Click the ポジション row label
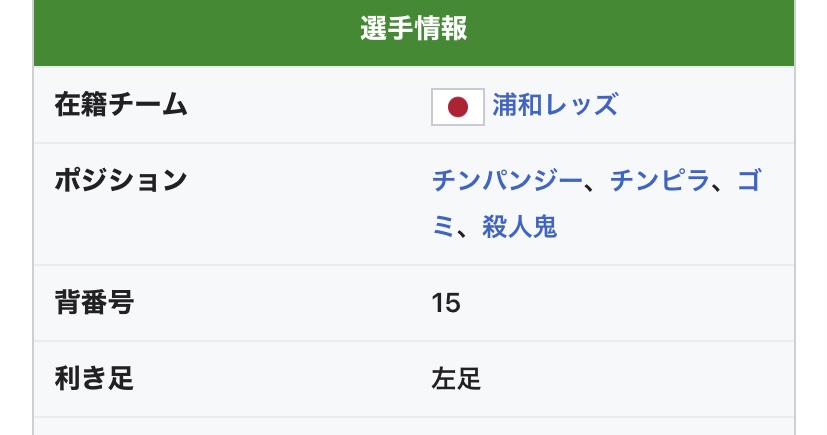This screenshot has height=435, width=827. pyautogui.click(x=121, y=181)
